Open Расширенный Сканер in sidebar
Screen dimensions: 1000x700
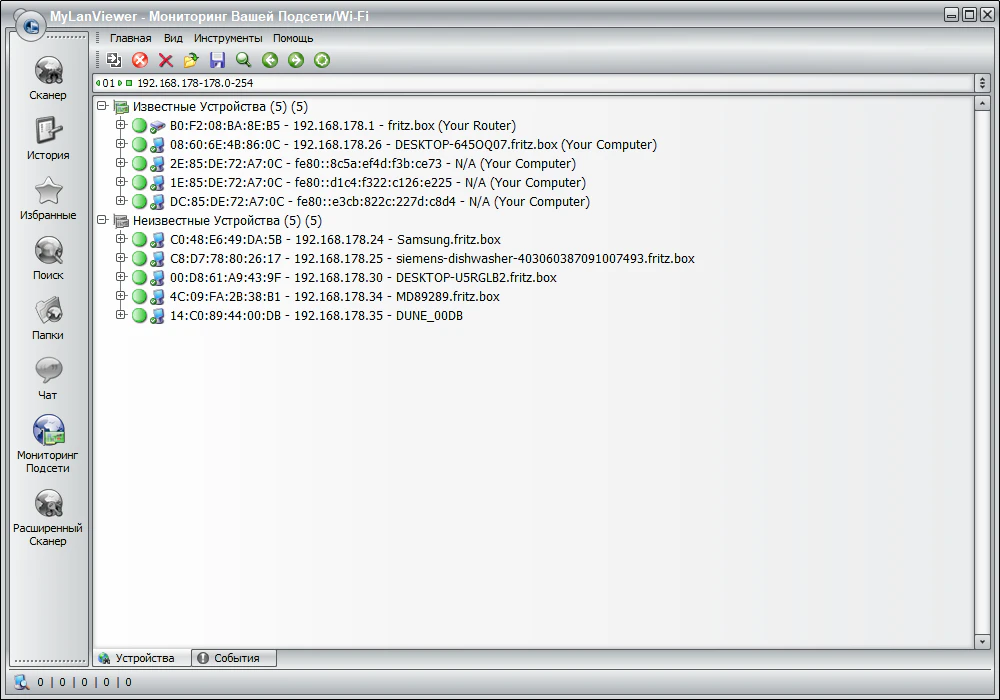48,516
